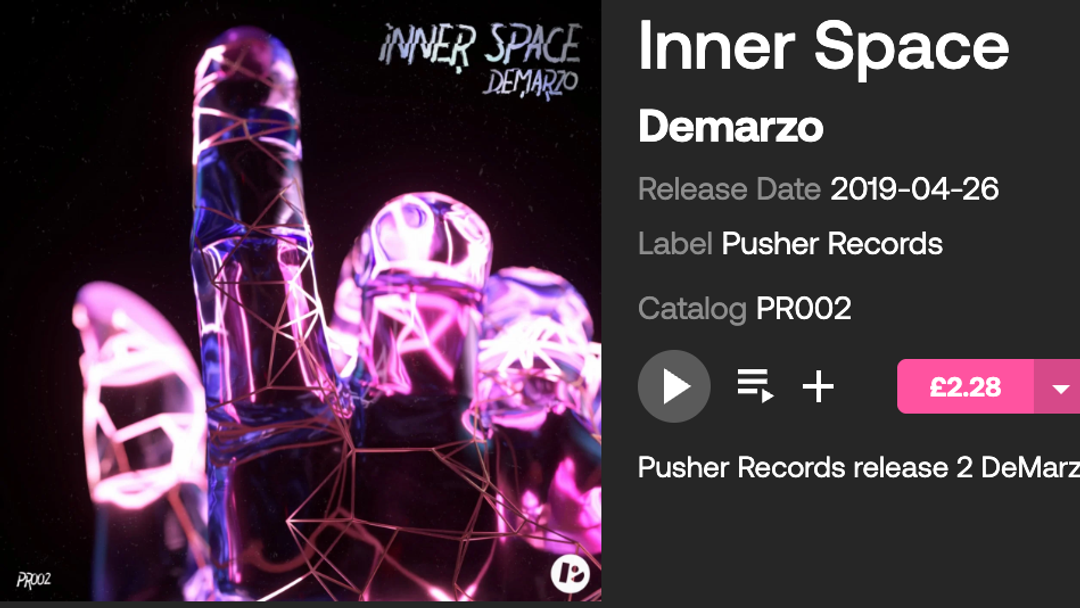The image size is (1080, 608).
Task: Add release to the play queue
Action: [755, 386]
